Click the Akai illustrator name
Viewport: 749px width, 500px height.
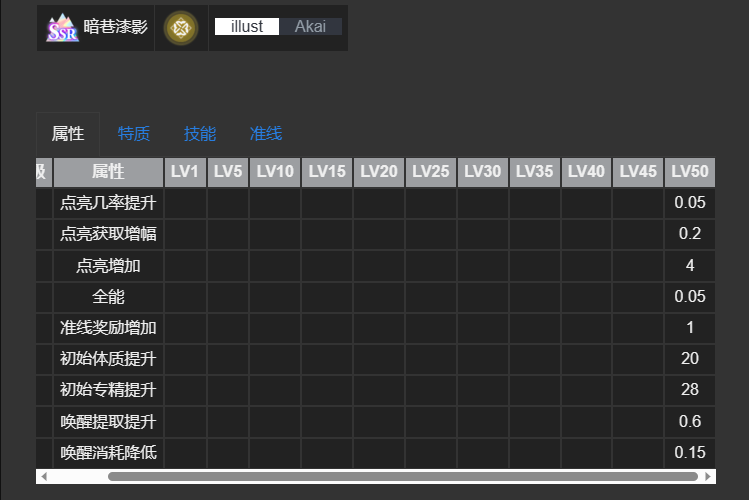[310, 27]
